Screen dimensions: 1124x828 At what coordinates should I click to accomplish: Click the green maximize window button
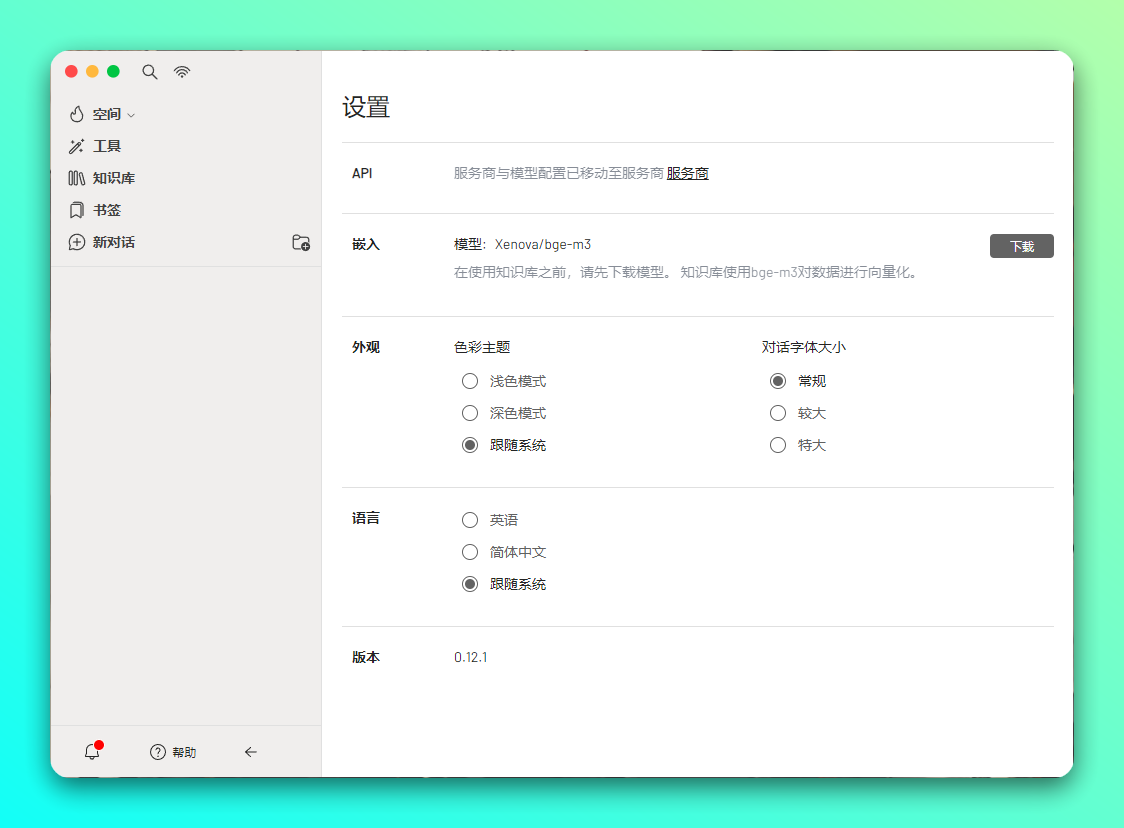113,71
